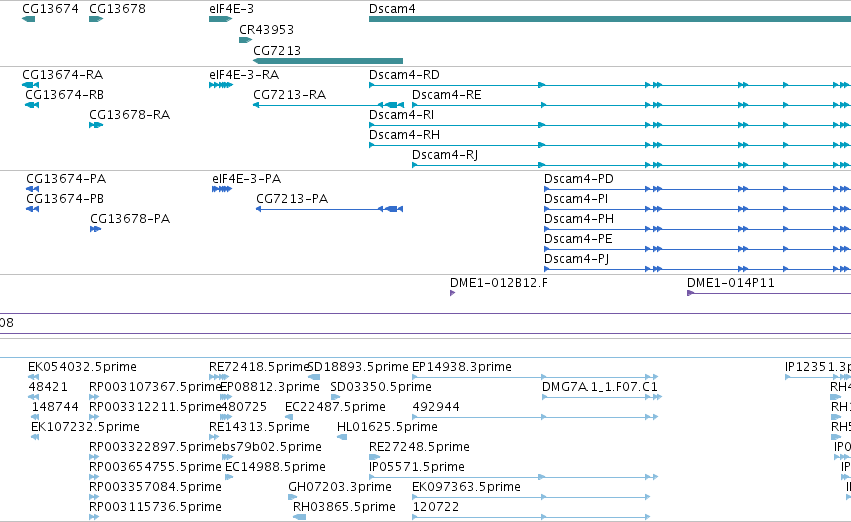This screenshot has width=851, height=522.
Task: Select the DME1-012B12.F feature label
Action: [499, 283]
